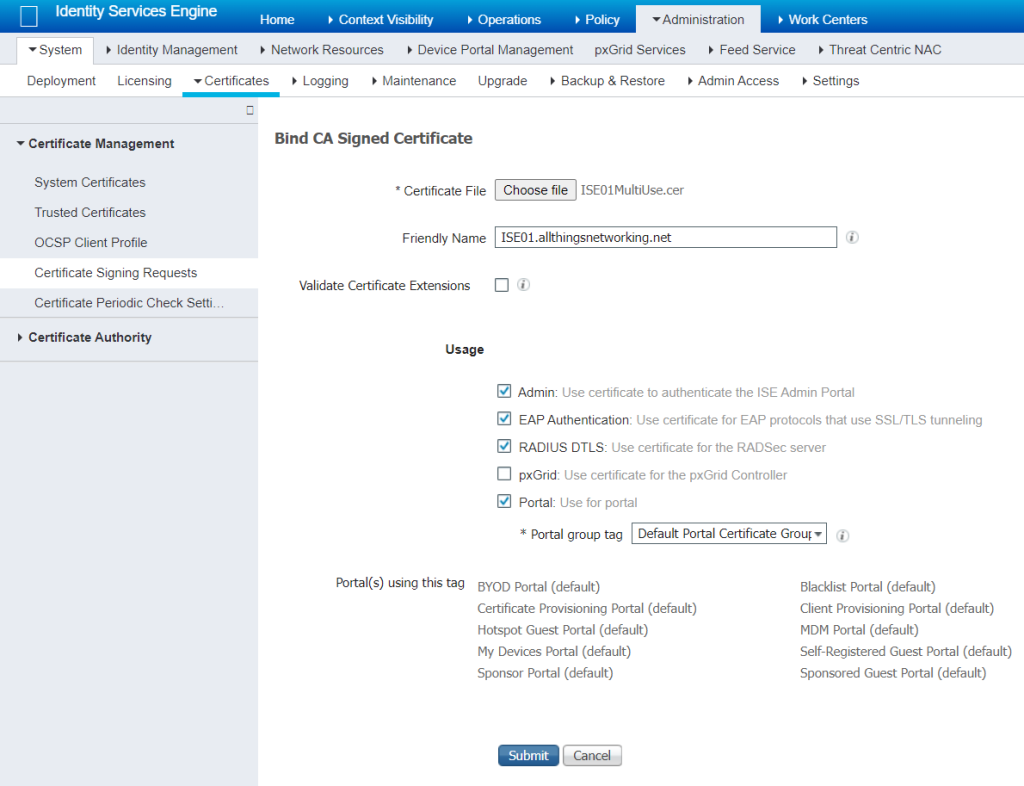Open Trusted Certificates in sidebar
Image resolution: width=1024 pixels, height=786 pixels.
click(90, 212)
